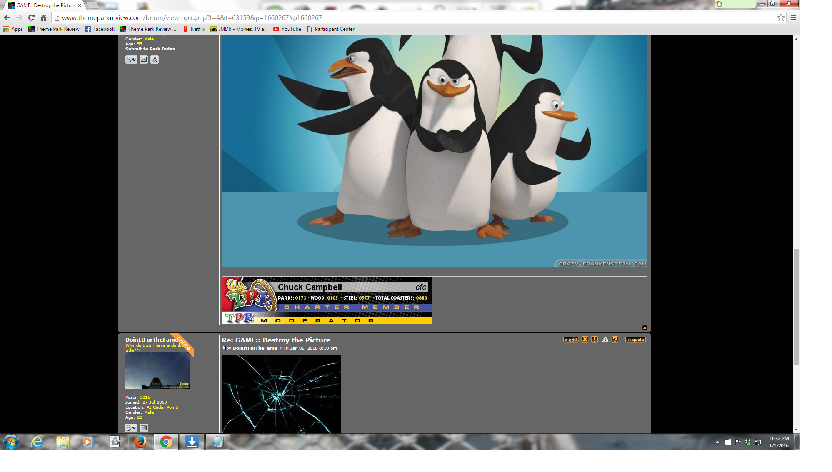Viewport: 832px width, 472px height.
Task: Open the Netflix bookmark
Action: [x=194, y=29]
